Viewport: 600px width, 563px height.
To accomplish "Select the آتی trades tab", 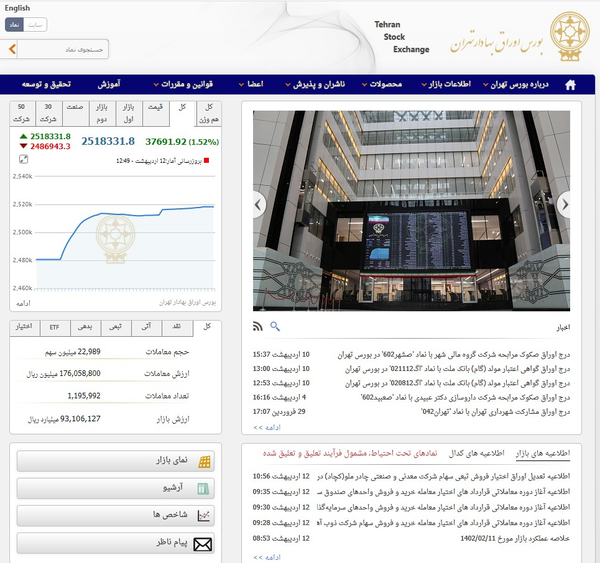I will pos(146,328).
